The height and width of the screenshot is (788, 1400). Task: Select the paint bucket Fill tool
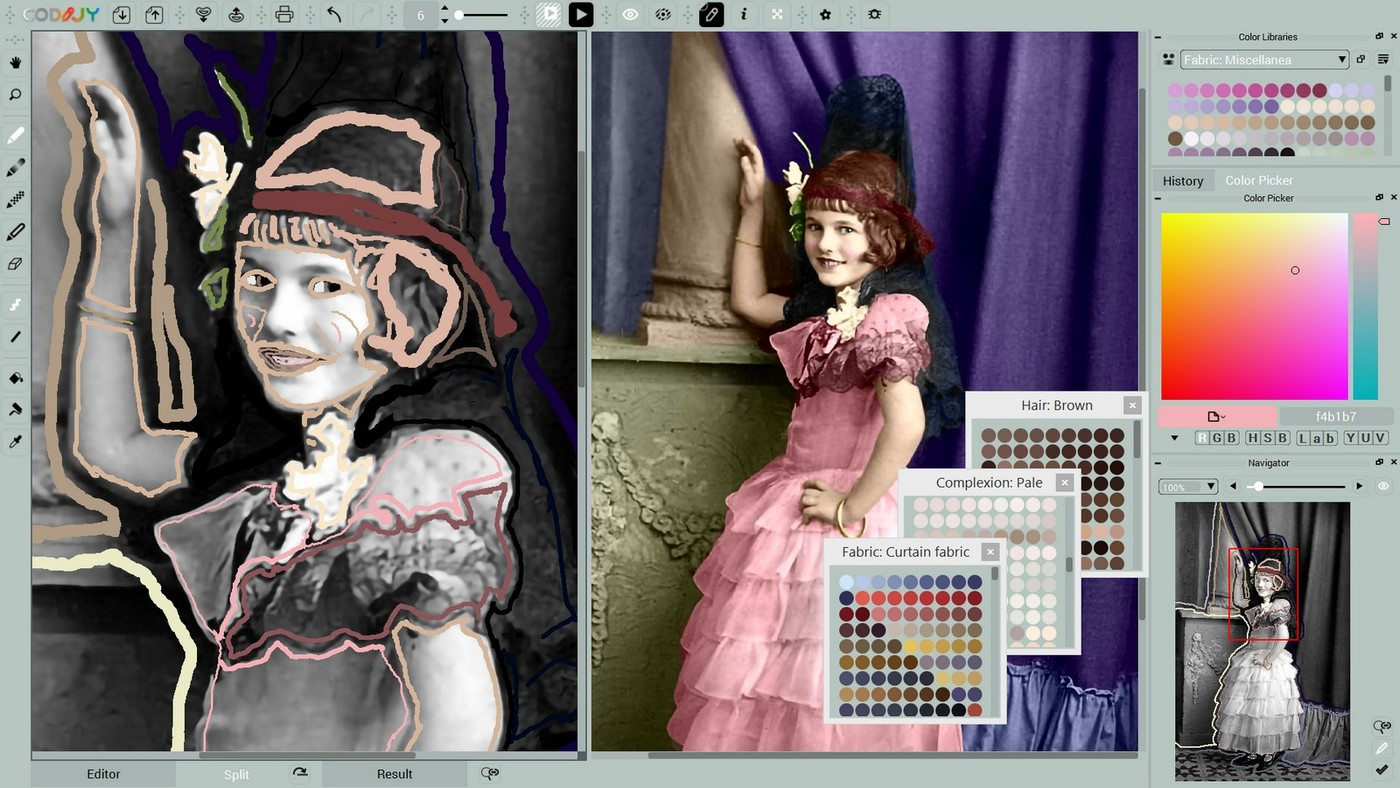pos(15,377)
